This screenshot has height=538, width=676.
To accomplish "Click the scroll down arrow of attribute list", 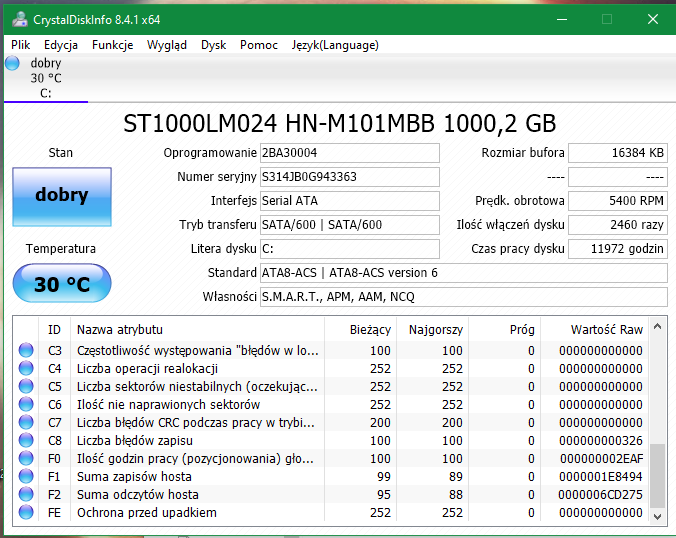I will [x=657, y=516].
